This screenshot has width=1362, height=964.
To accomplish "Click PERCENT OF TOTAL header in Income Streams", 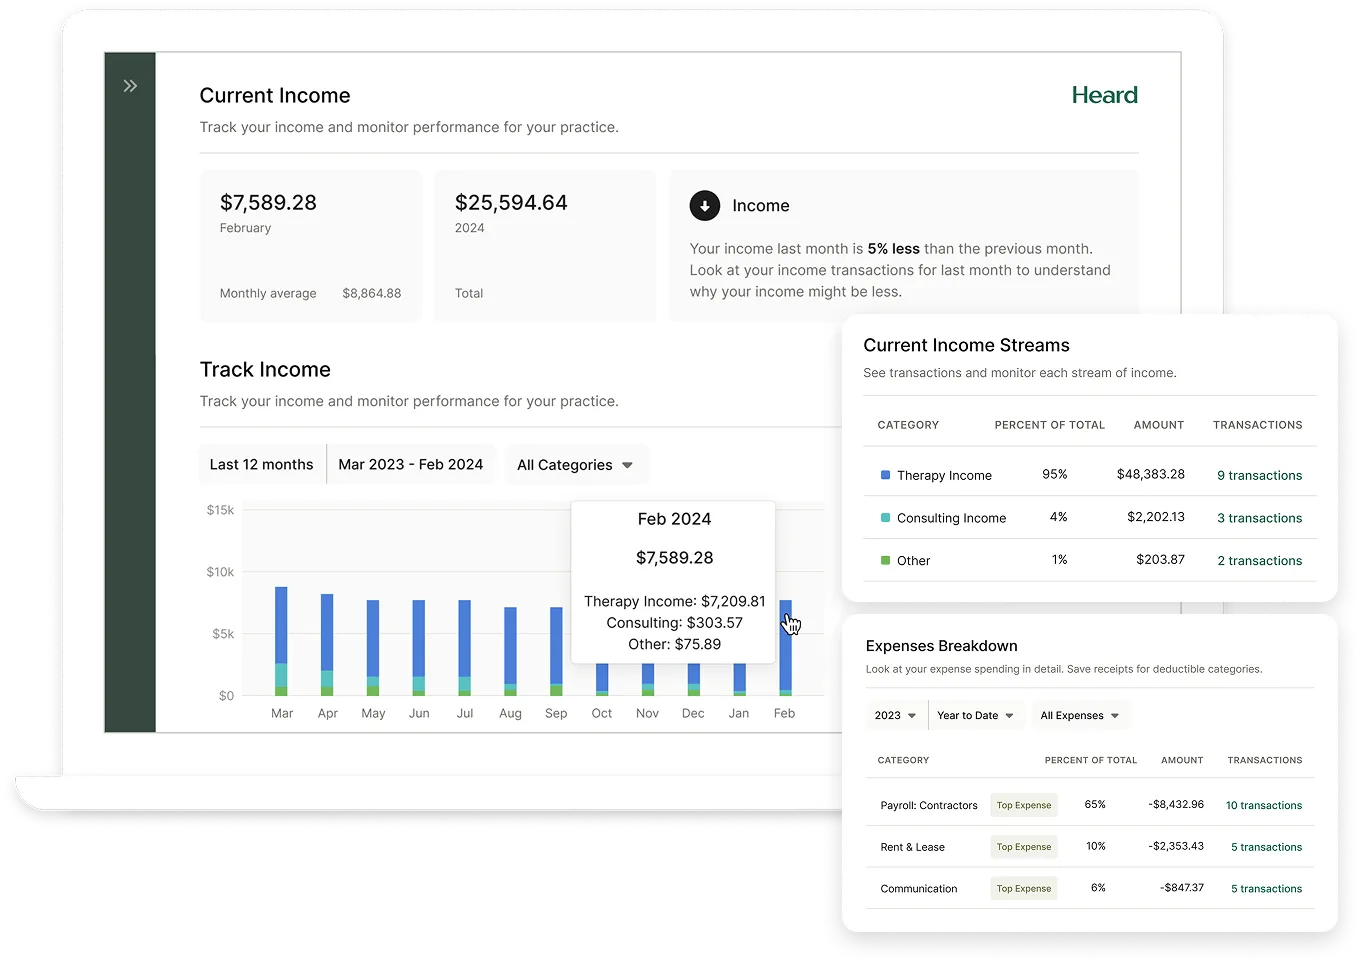I will pyautogui.click(x=1049, y=425).
